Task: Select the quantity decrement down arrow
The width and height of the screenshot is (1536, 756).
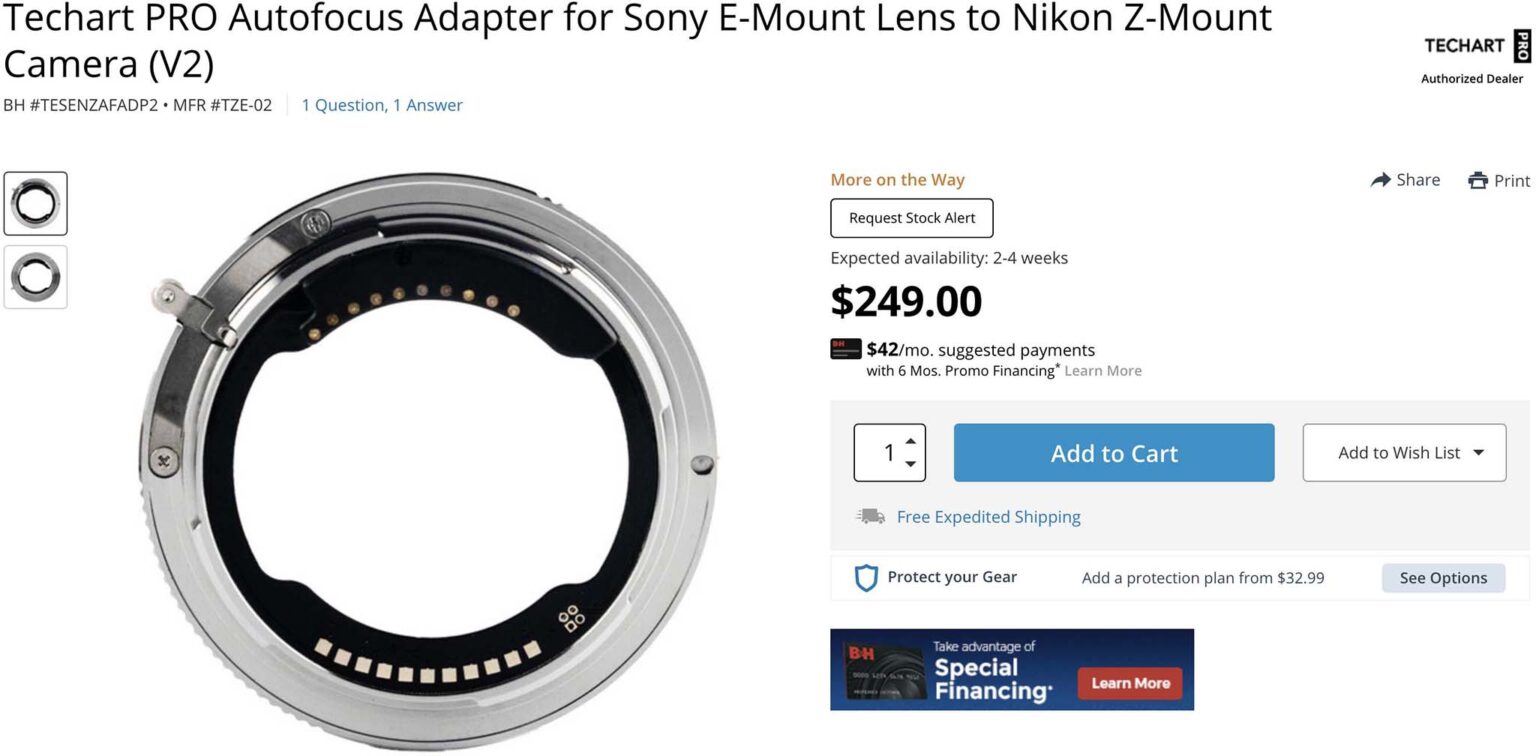Action: tap(911, 464)
